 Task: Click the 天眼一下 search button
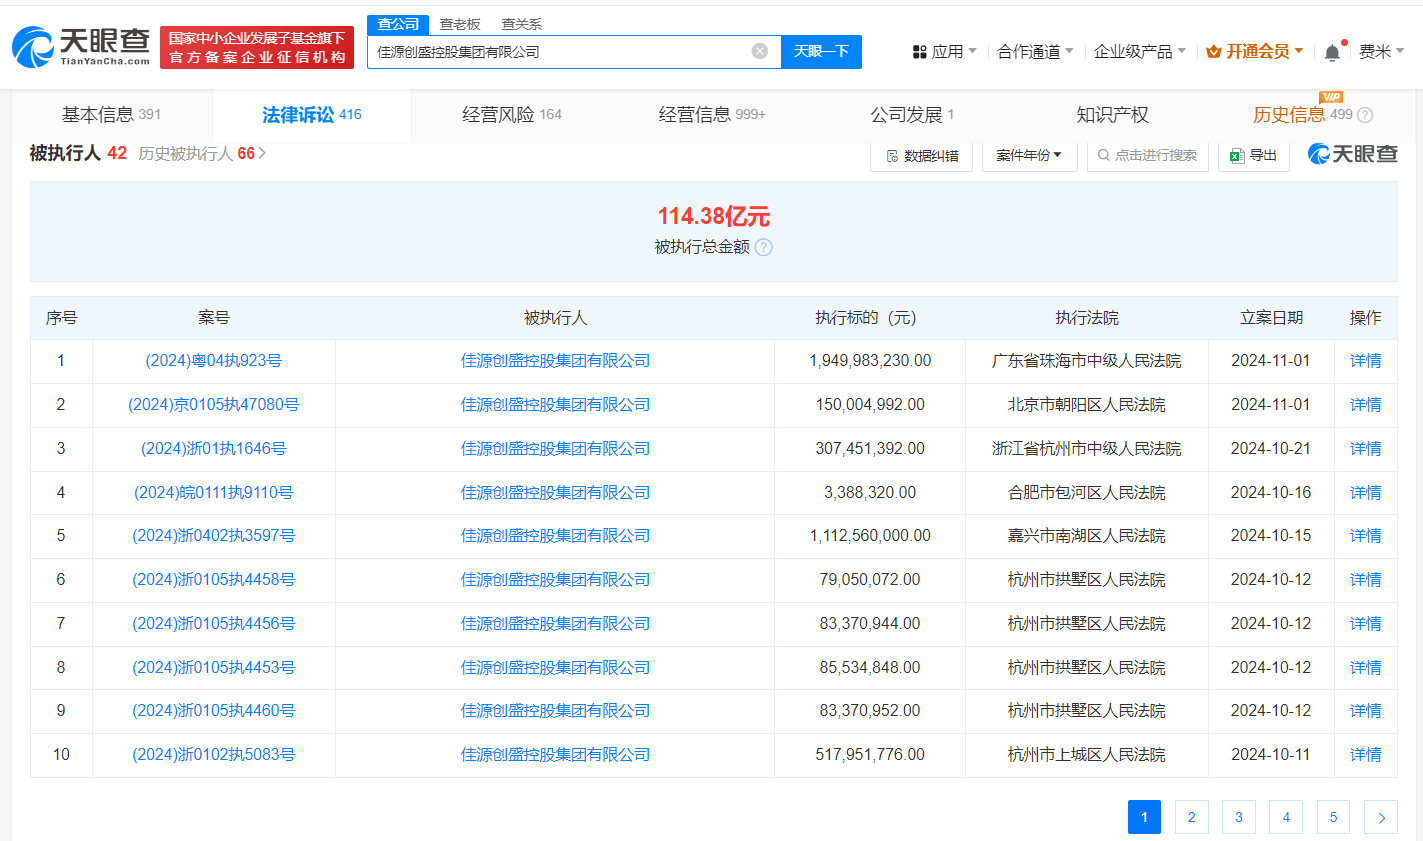[x=821, y=51]
